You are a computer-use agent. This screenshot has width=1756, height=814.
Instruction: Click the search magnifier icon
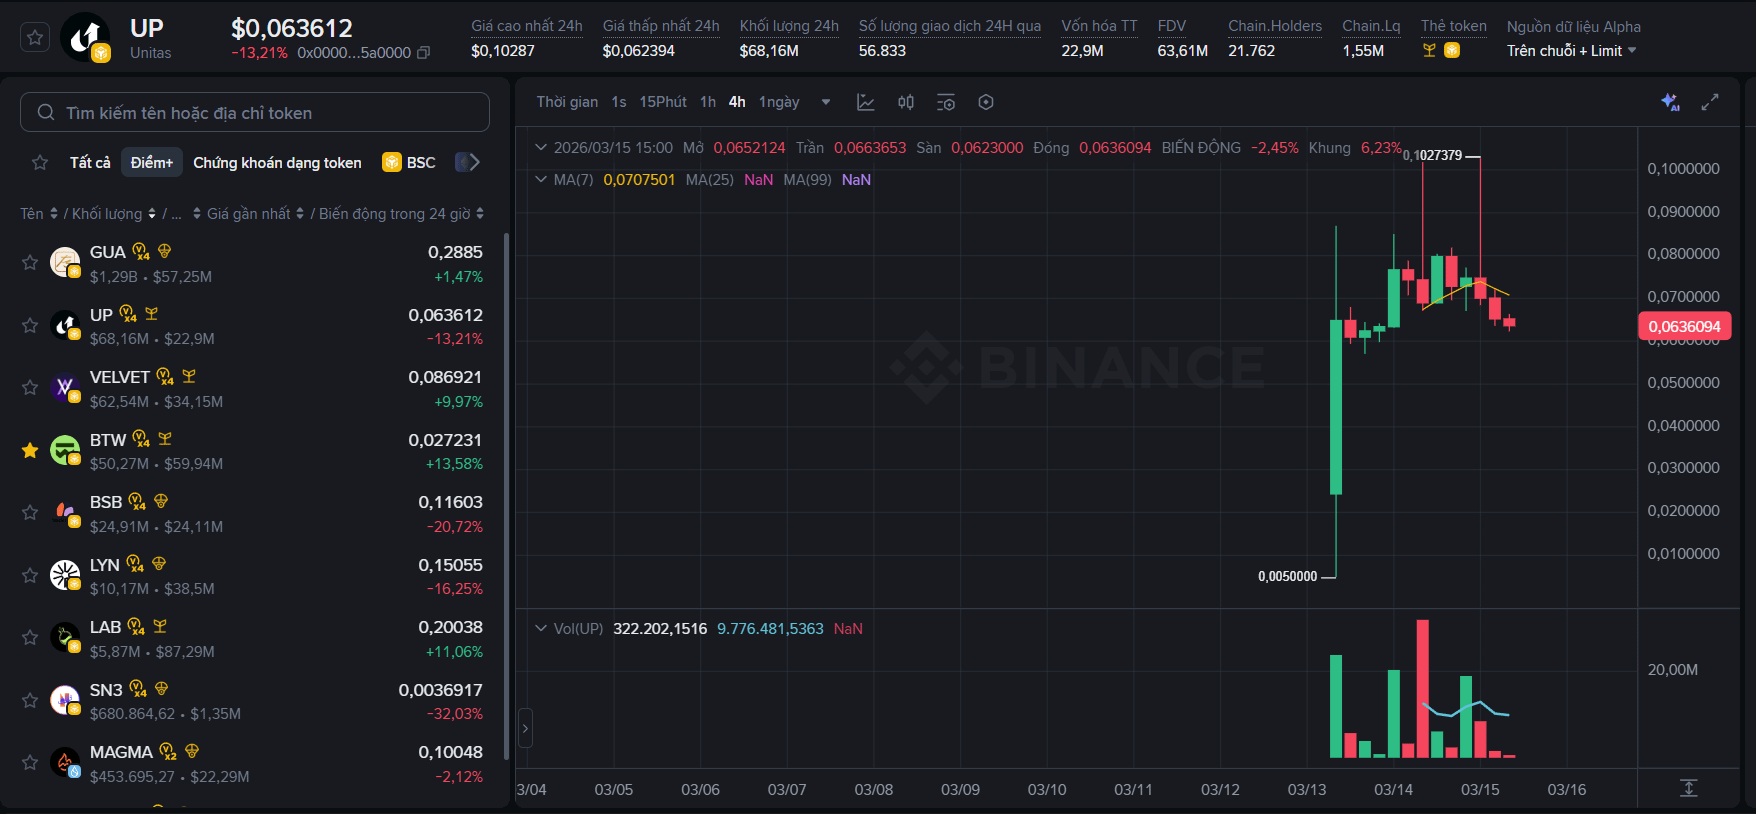(46, 113)
